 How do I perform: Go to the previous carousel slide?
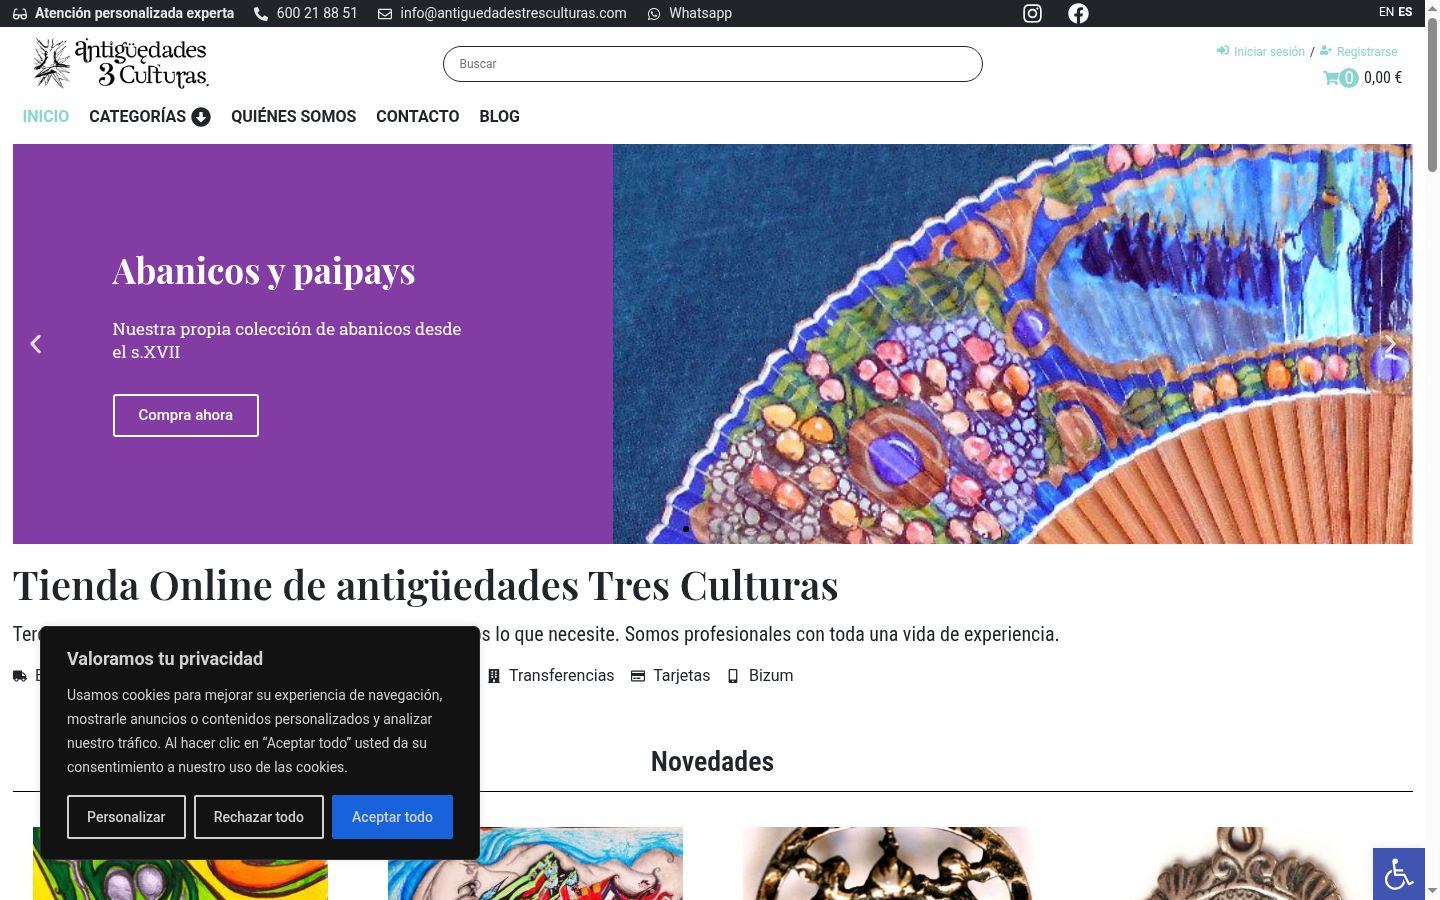[x=36, y=344]
